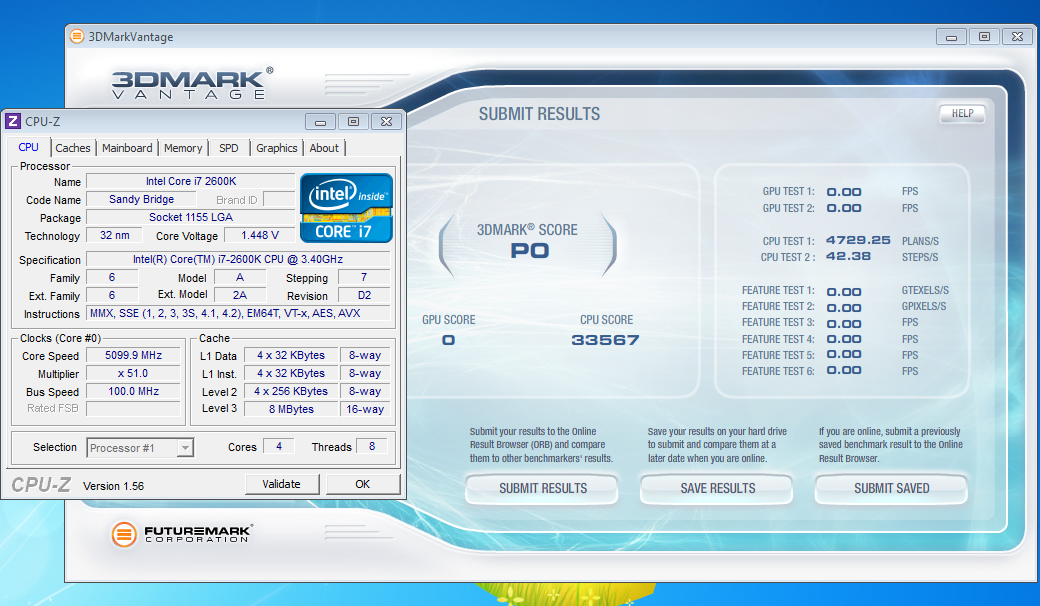Click the GPU TEST 1 value 0.00
The image size is (1040, 606).
click(x=844, y=192)
